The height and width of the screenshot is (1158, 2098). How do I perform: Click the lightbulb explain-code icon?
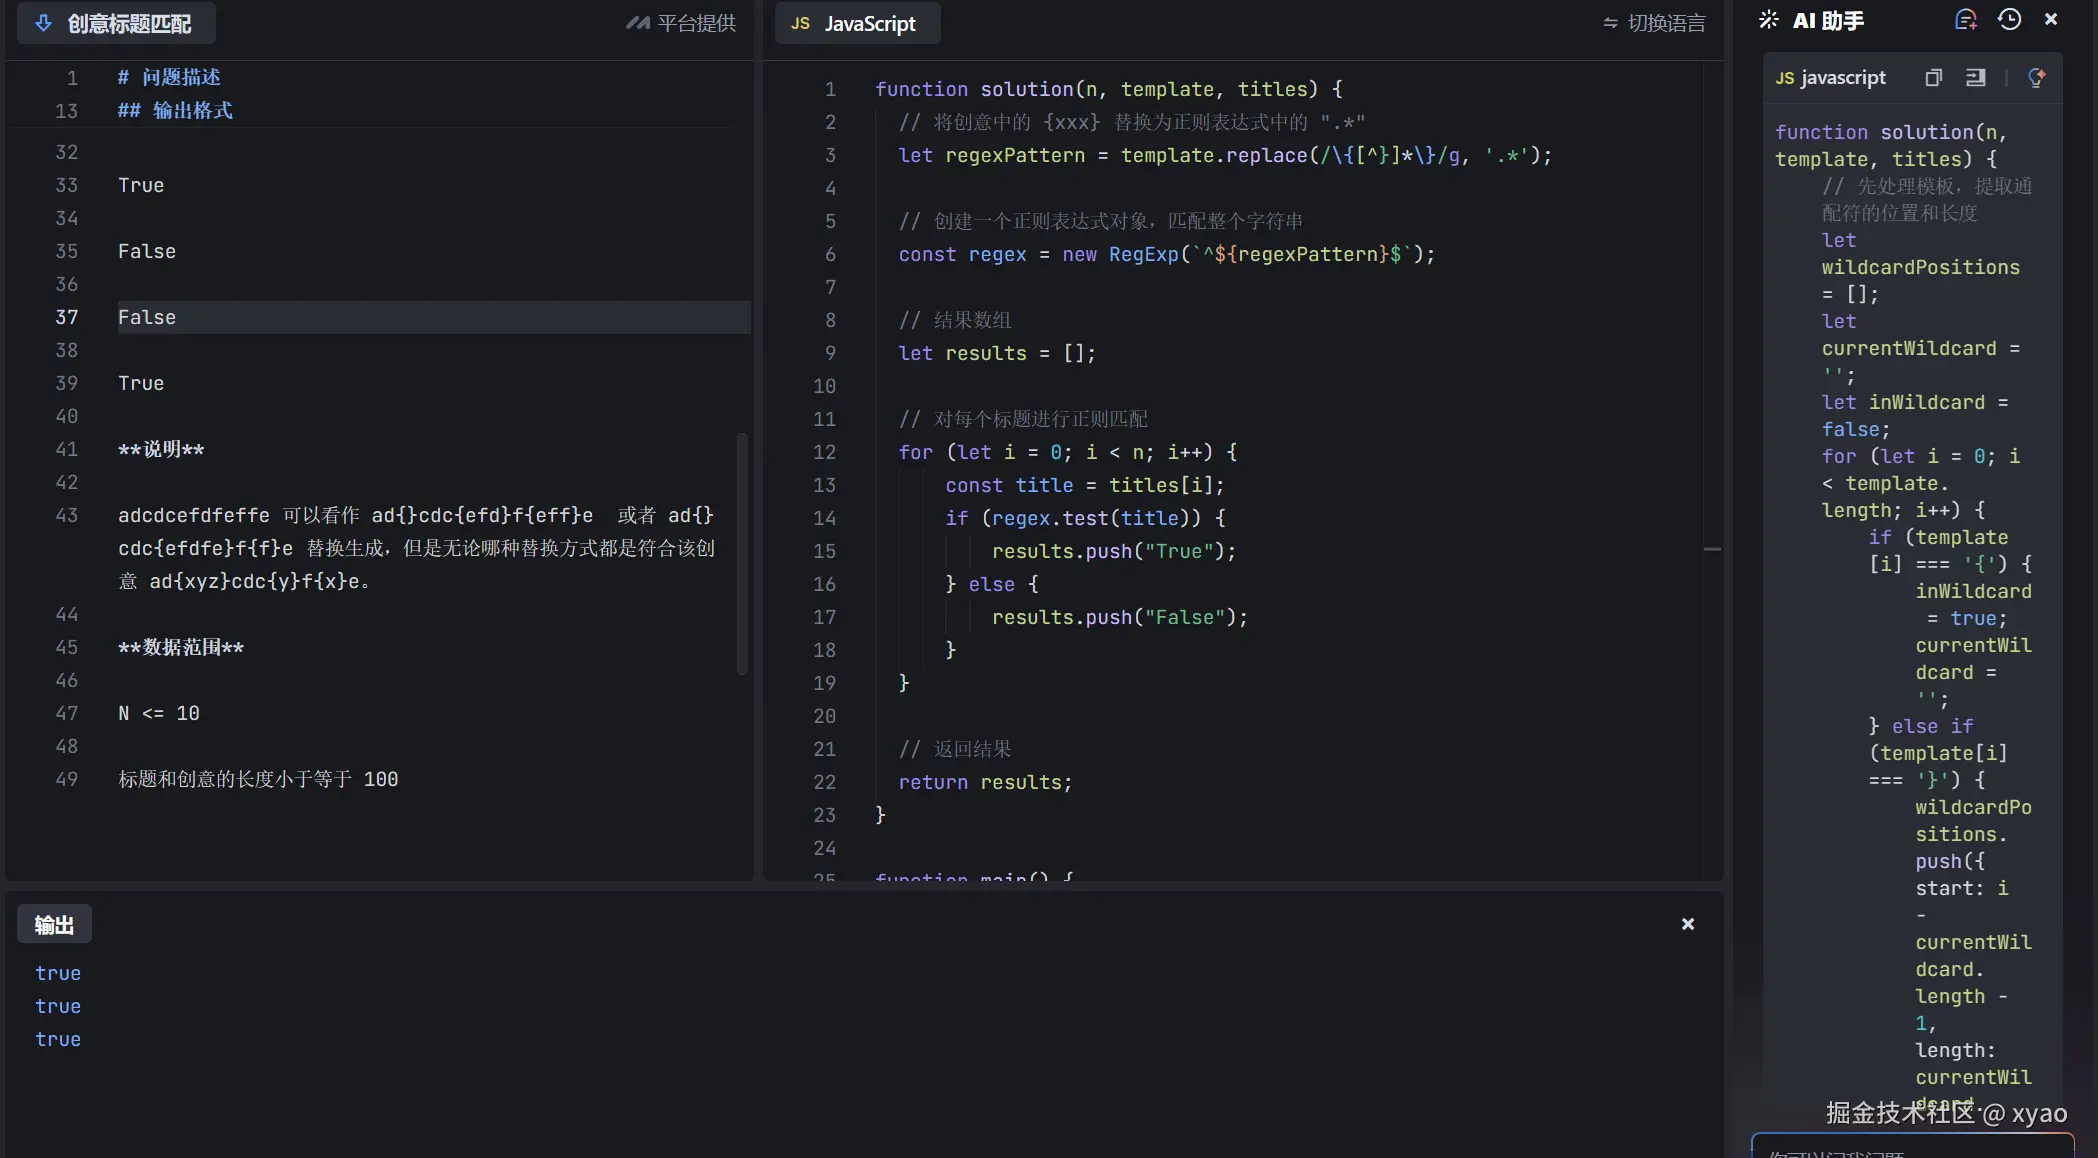pos(2036,78)
